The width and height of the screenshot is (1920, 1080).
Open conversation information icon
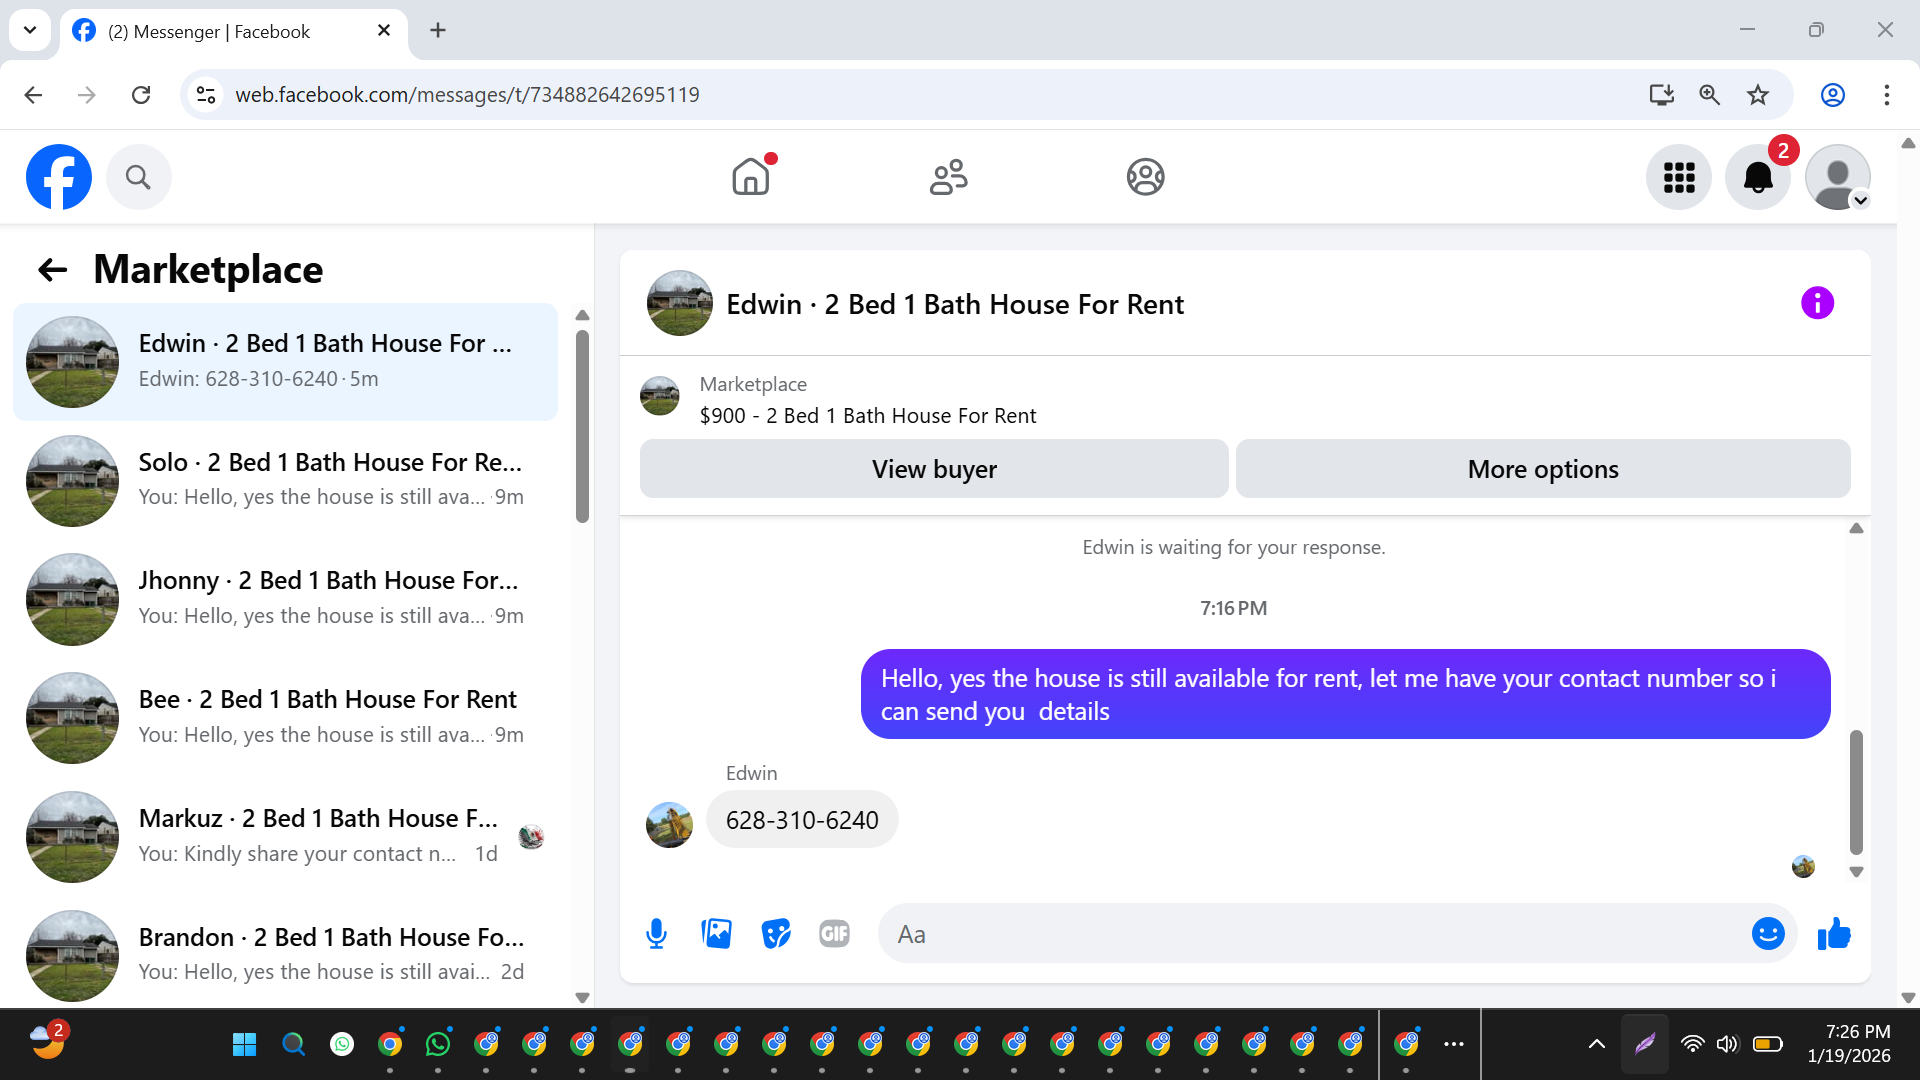(1817, 303)
